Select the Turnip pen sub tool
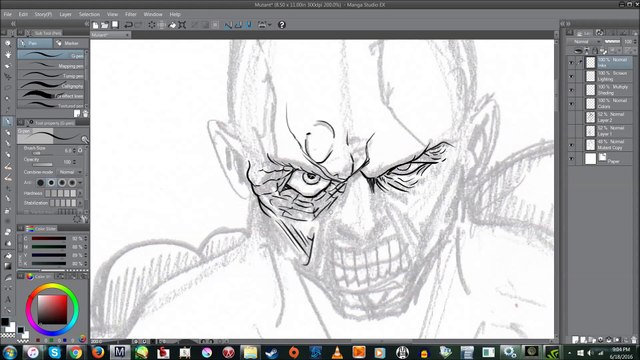The height and width of the screenshot is (360, 640). coord(51,76)
